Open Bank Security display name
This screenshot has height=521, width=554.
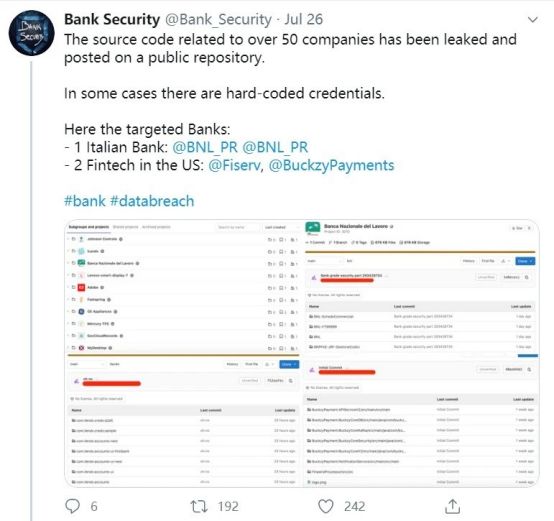112,19
